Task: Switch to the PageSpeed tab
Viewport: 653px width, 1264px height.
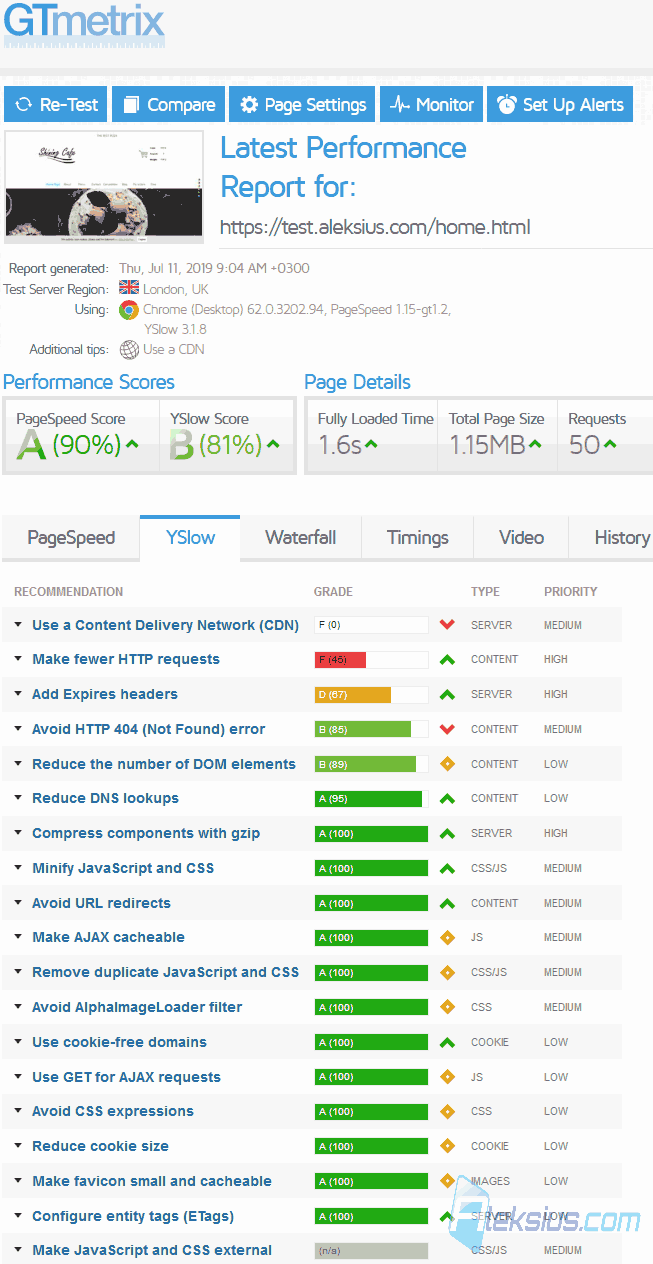Action: (x=71, y=538)
